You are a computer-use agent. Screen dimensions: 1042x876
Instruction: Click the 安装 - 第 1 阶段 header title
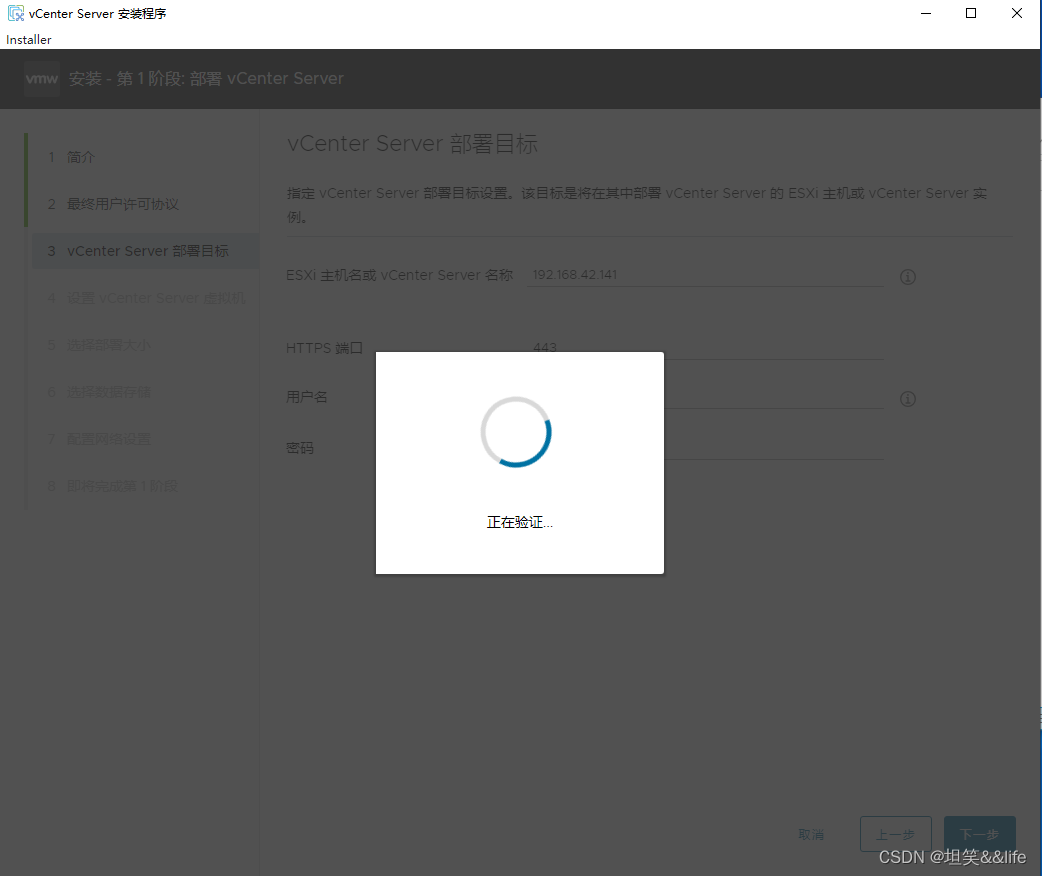coord(206,78)
